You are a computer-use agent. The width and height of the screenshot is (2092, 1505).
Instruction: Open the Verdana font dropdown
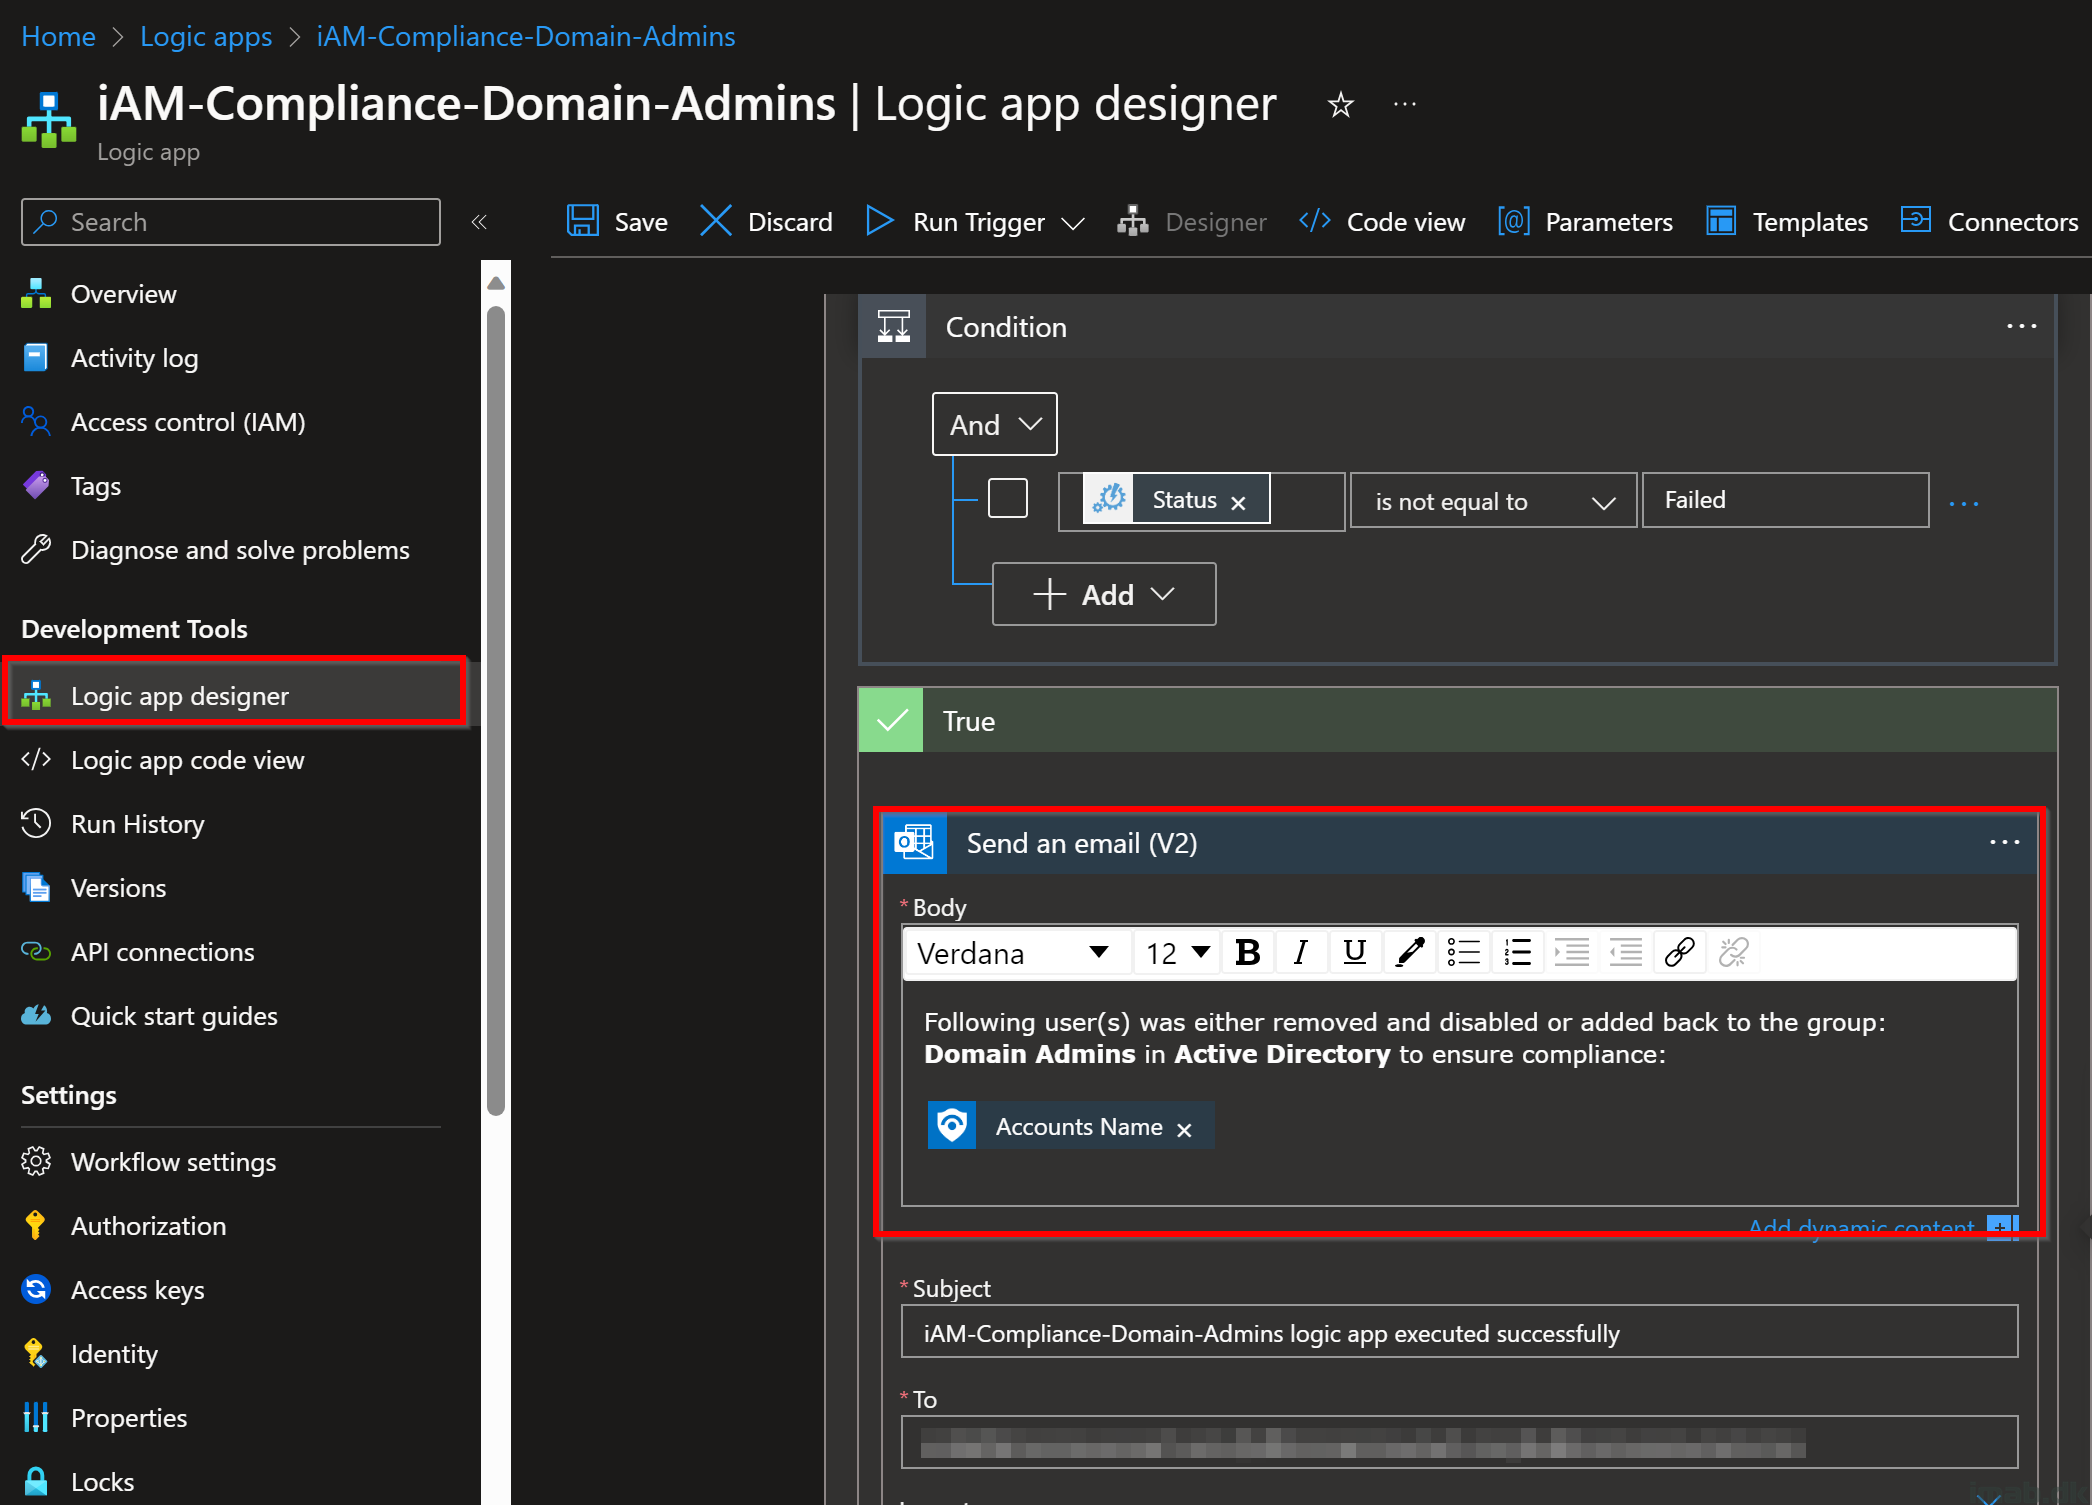[1015, 953]
